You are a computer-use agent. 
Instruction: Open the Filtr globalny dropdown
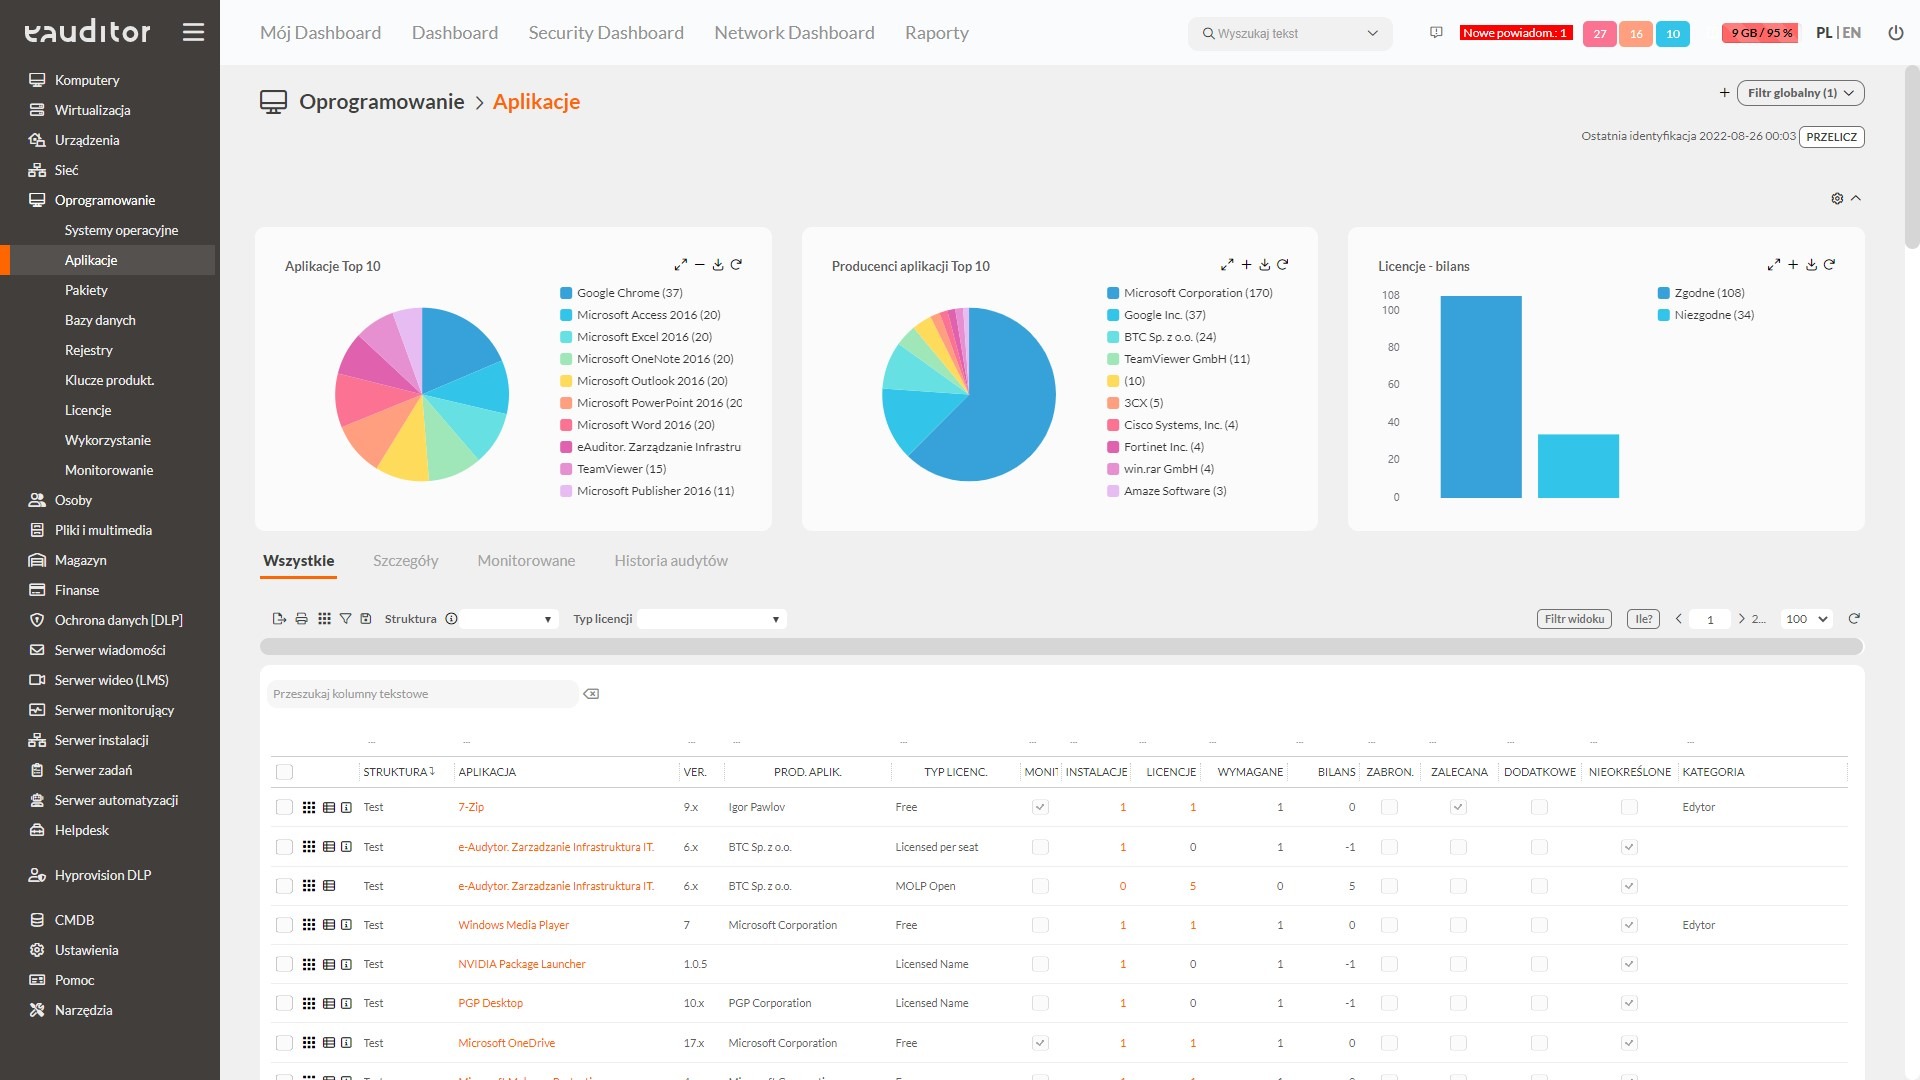[x=1800, y=93]
